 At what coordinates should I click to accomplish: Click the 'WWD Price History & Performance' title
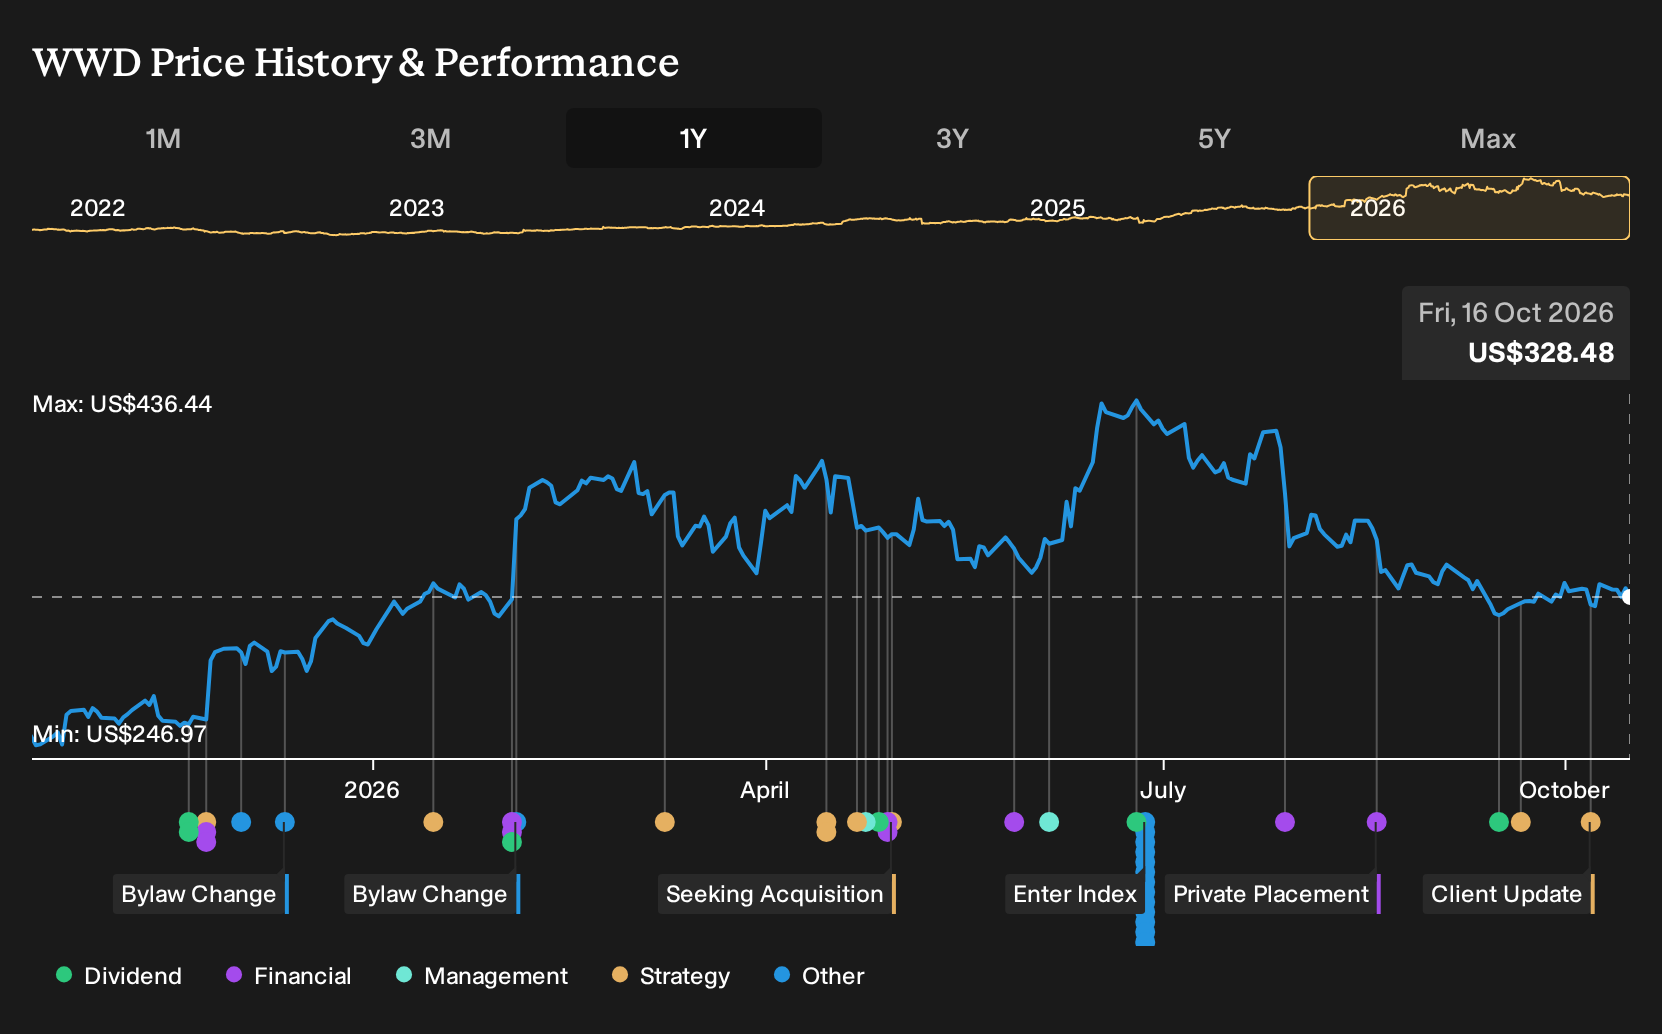(356, 62)
